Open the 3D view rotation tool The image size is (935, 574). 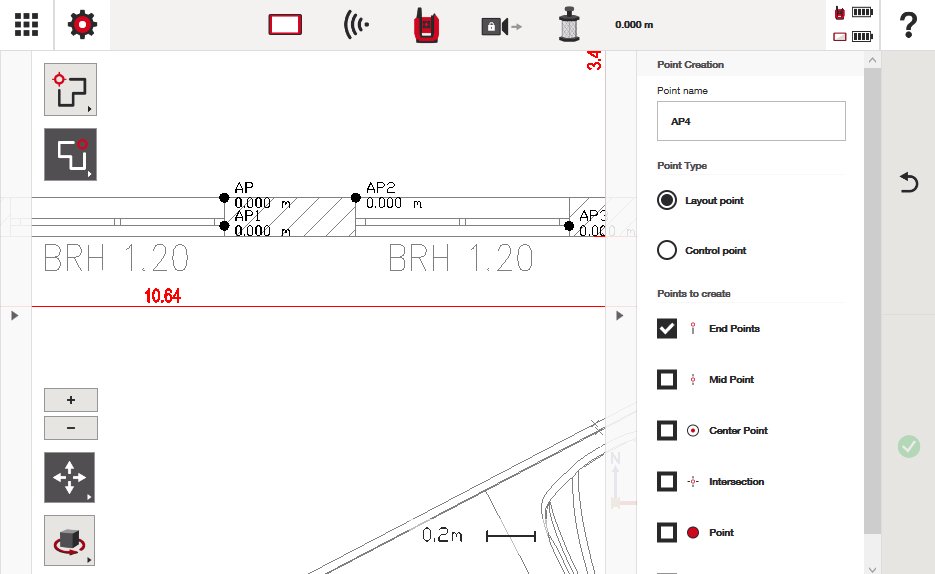(69, 540)
